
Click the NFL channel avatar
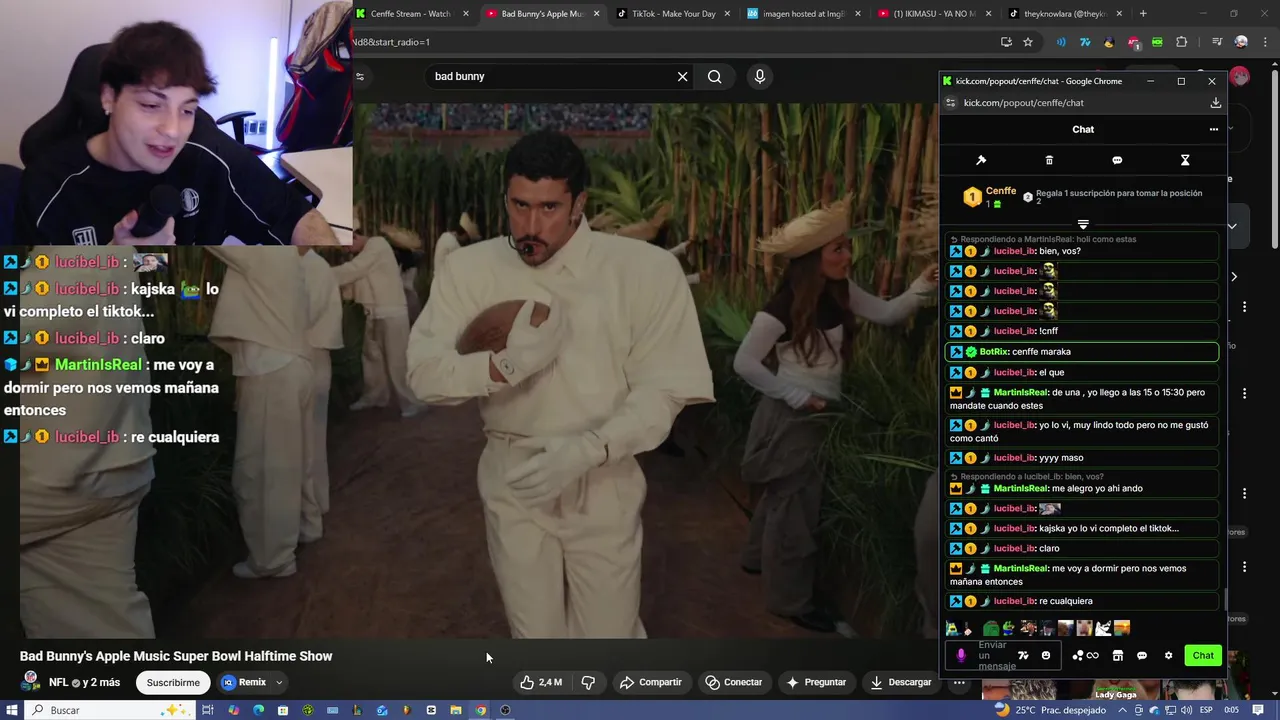point(31,682)
